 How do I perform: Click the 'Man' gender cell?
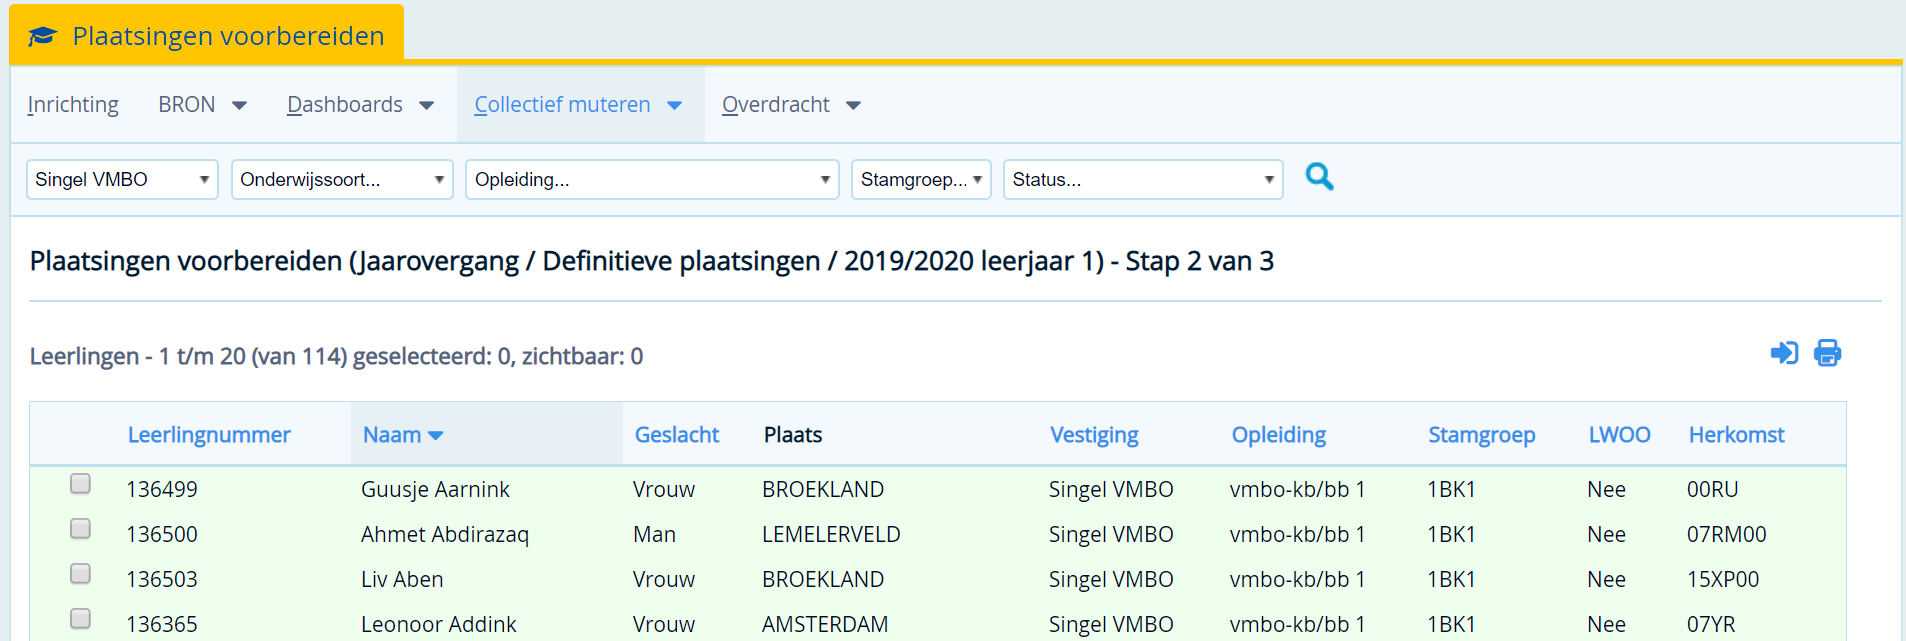click(x=654, y=535)
